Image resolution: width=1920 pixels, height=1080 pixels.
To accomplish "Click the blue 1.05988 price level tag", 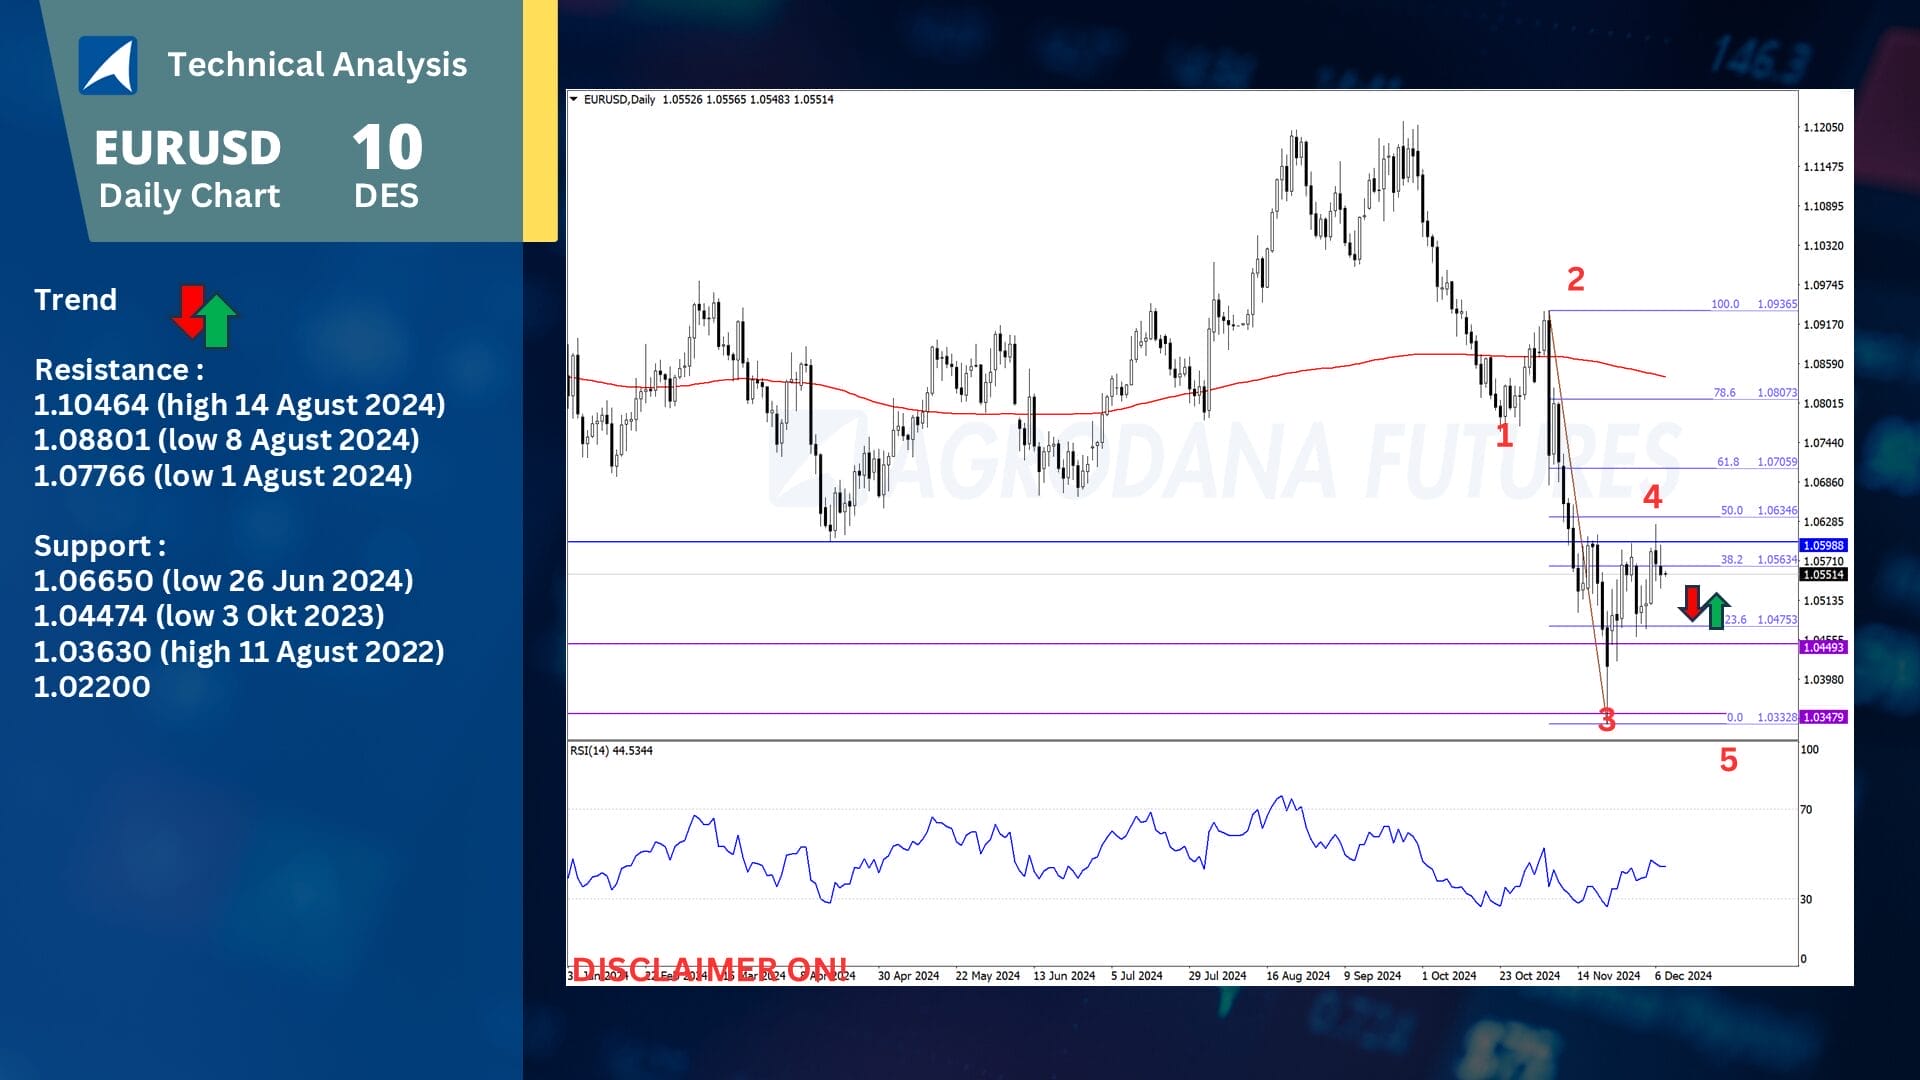I will coord(1823,545).
